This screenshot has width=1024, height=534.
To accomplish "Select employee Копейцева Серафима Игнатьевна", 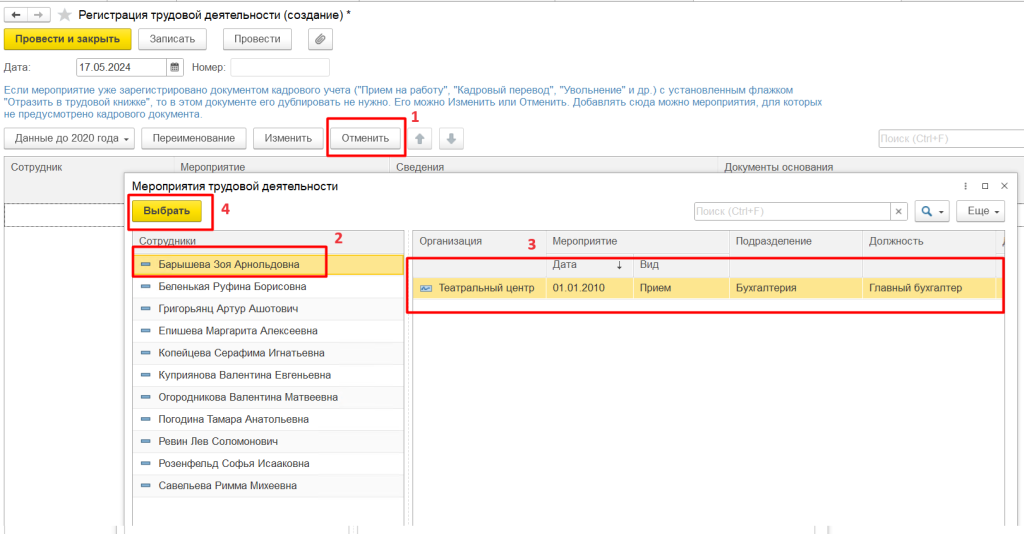I will pyautogui.click(x=268, y=353).
